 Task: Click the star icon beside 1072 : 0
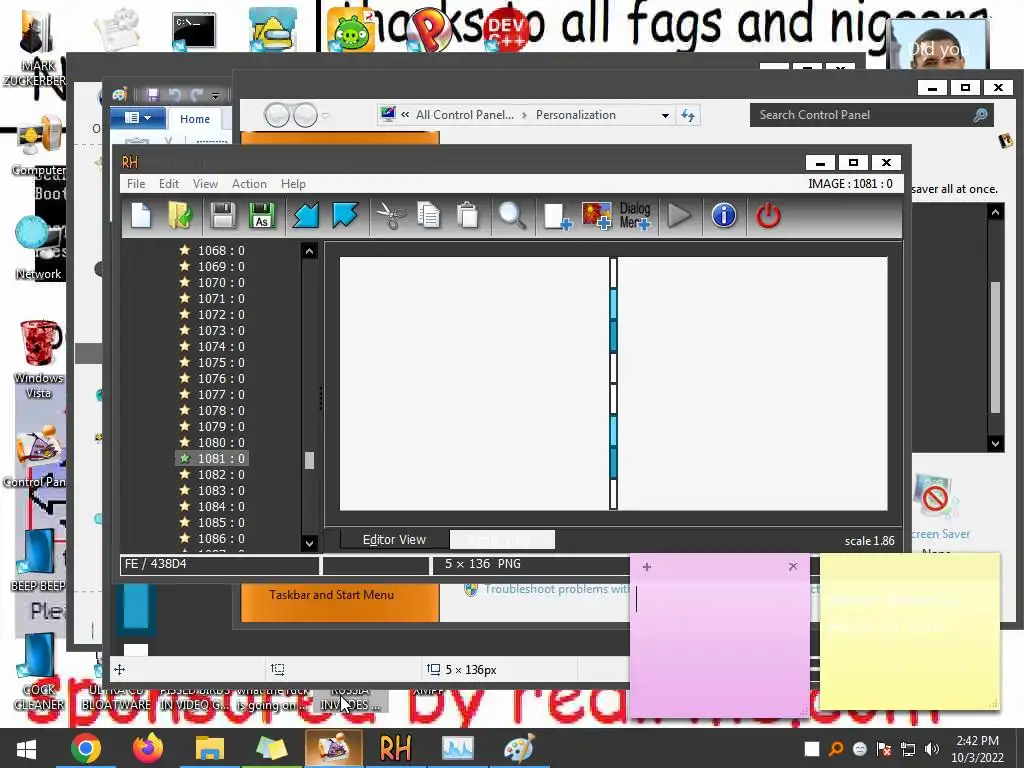[x=185, y=314]
